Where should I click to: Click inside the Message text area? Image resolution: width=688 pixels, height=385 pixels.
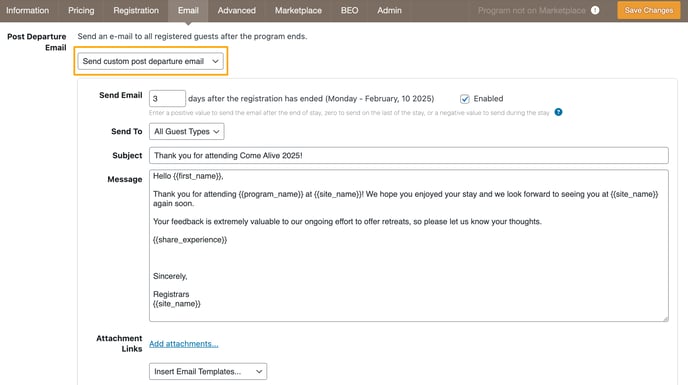[408, 246]
